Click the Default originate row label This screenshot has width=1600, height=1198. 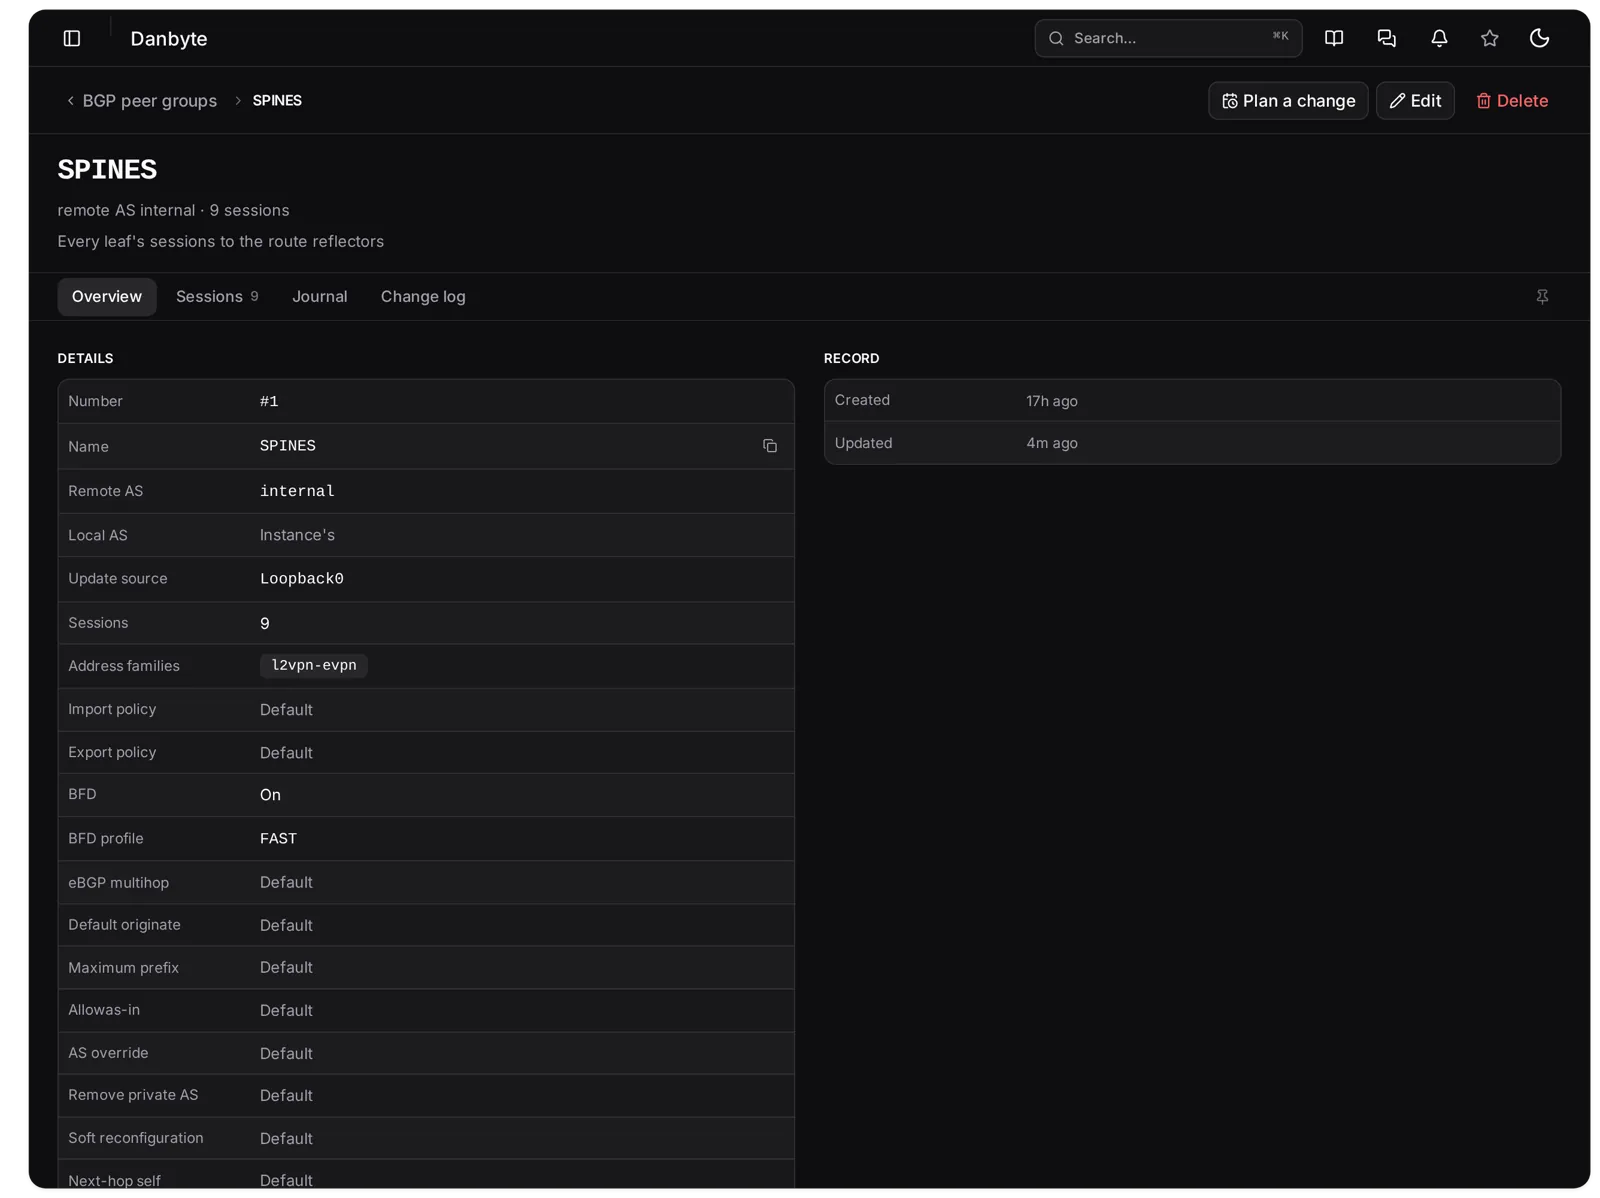(124, 925)
